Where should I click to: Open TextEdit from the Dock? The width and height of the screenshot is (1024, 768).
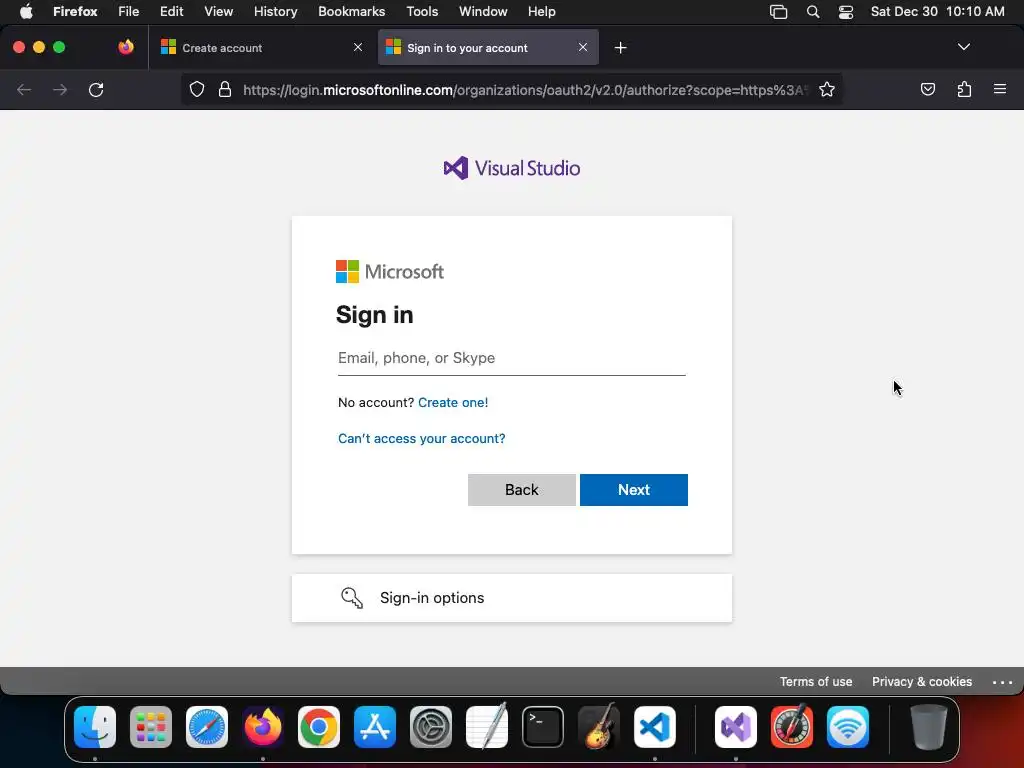tap(487, 726)
